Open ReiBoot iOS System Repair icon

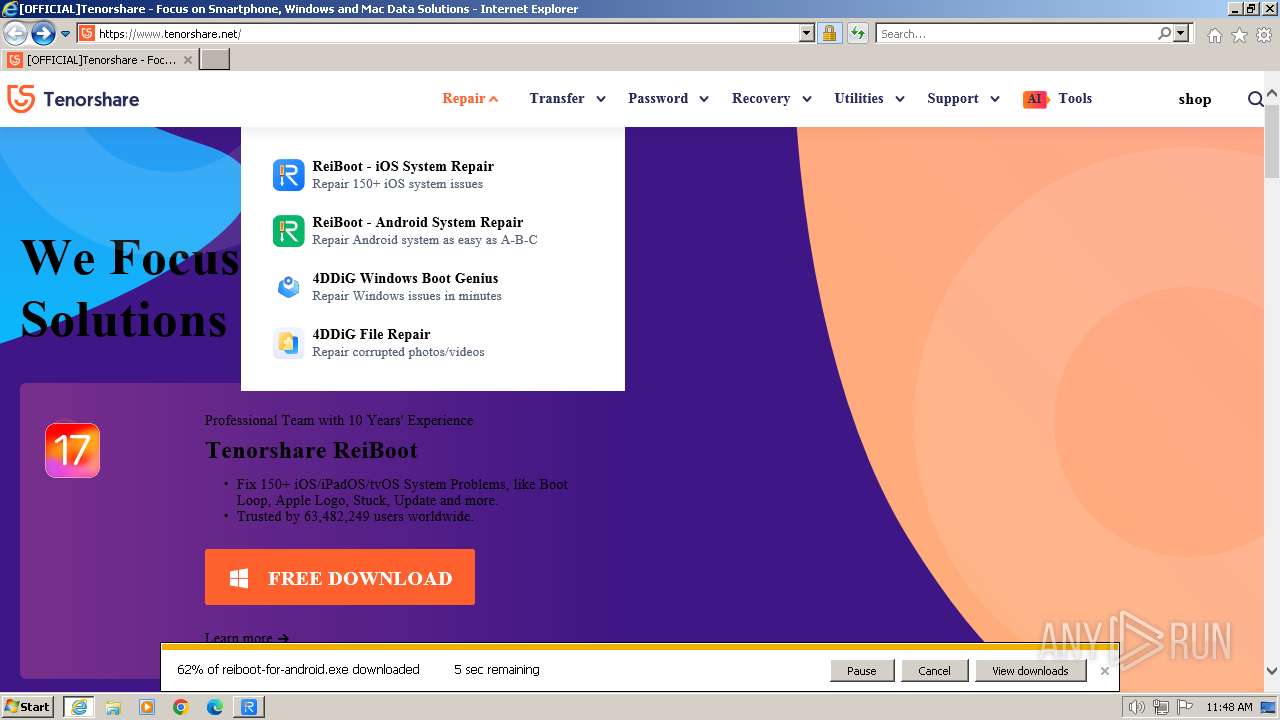point(288,175)
